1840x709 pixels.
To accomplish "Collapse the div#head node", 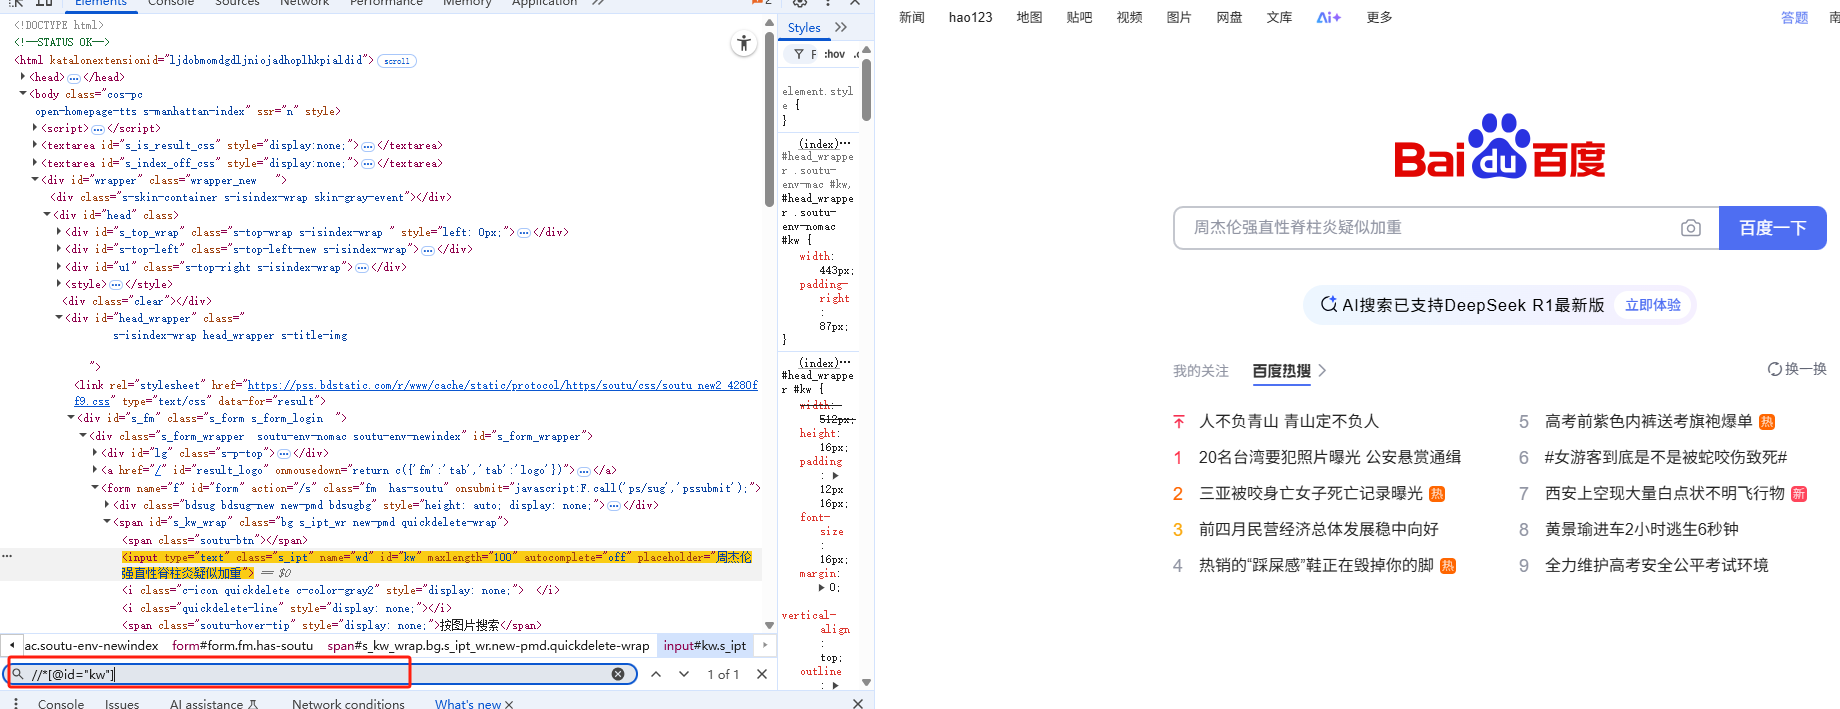I will [x=47, y=214].
